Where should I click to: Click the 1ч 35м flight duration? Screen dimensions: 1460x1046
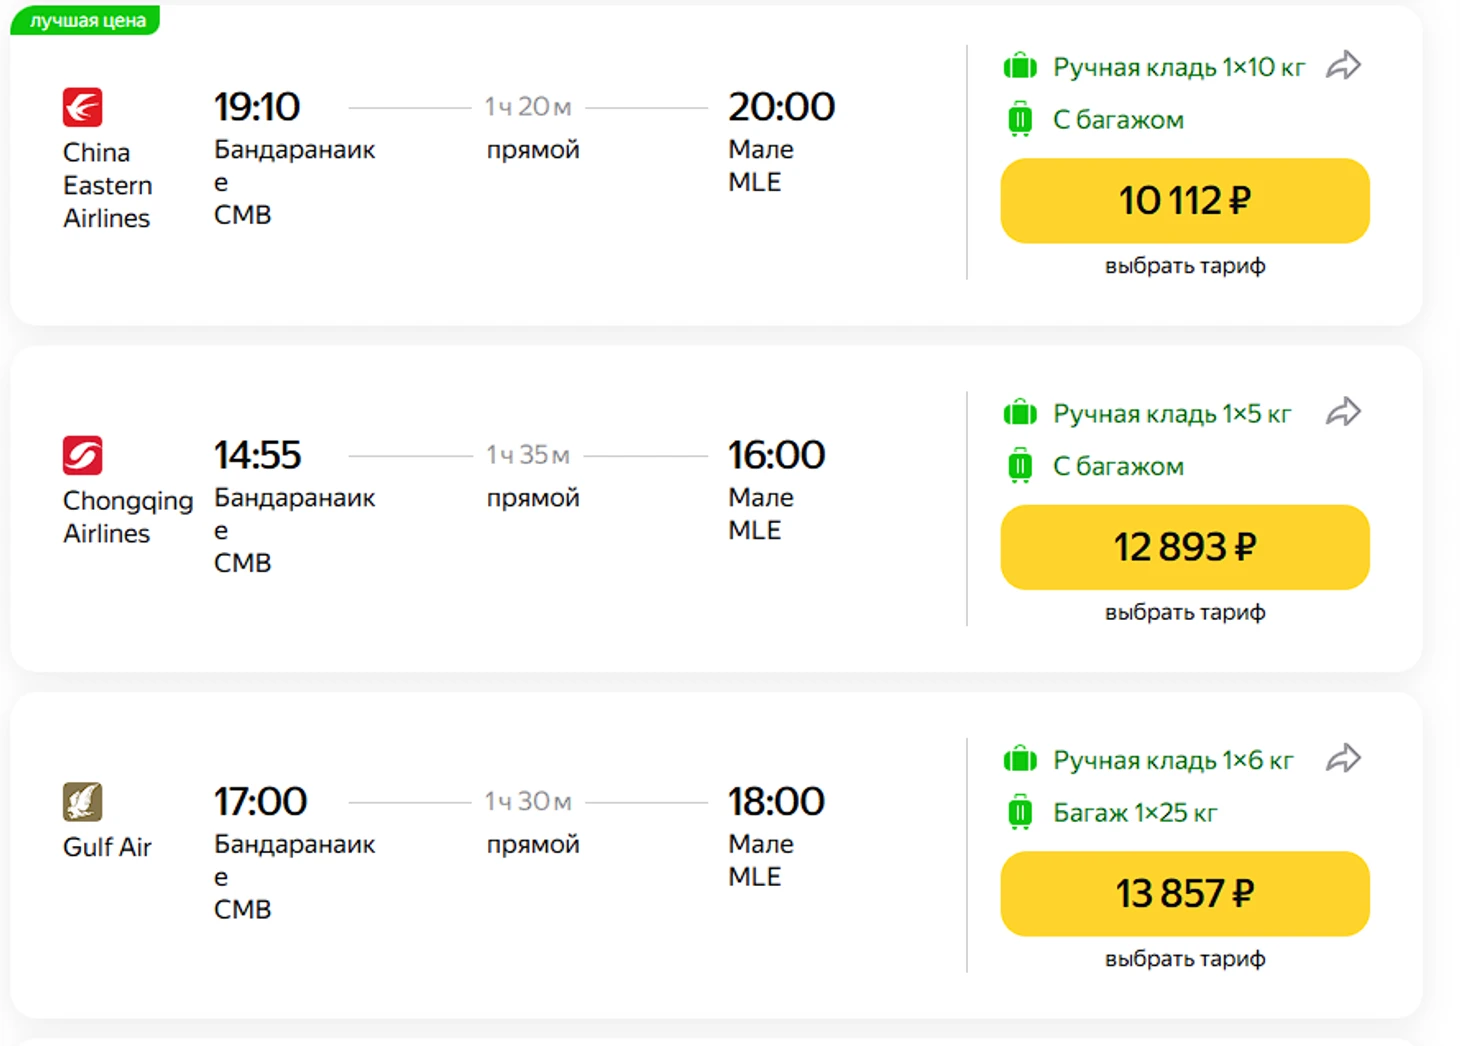point(528,455)
